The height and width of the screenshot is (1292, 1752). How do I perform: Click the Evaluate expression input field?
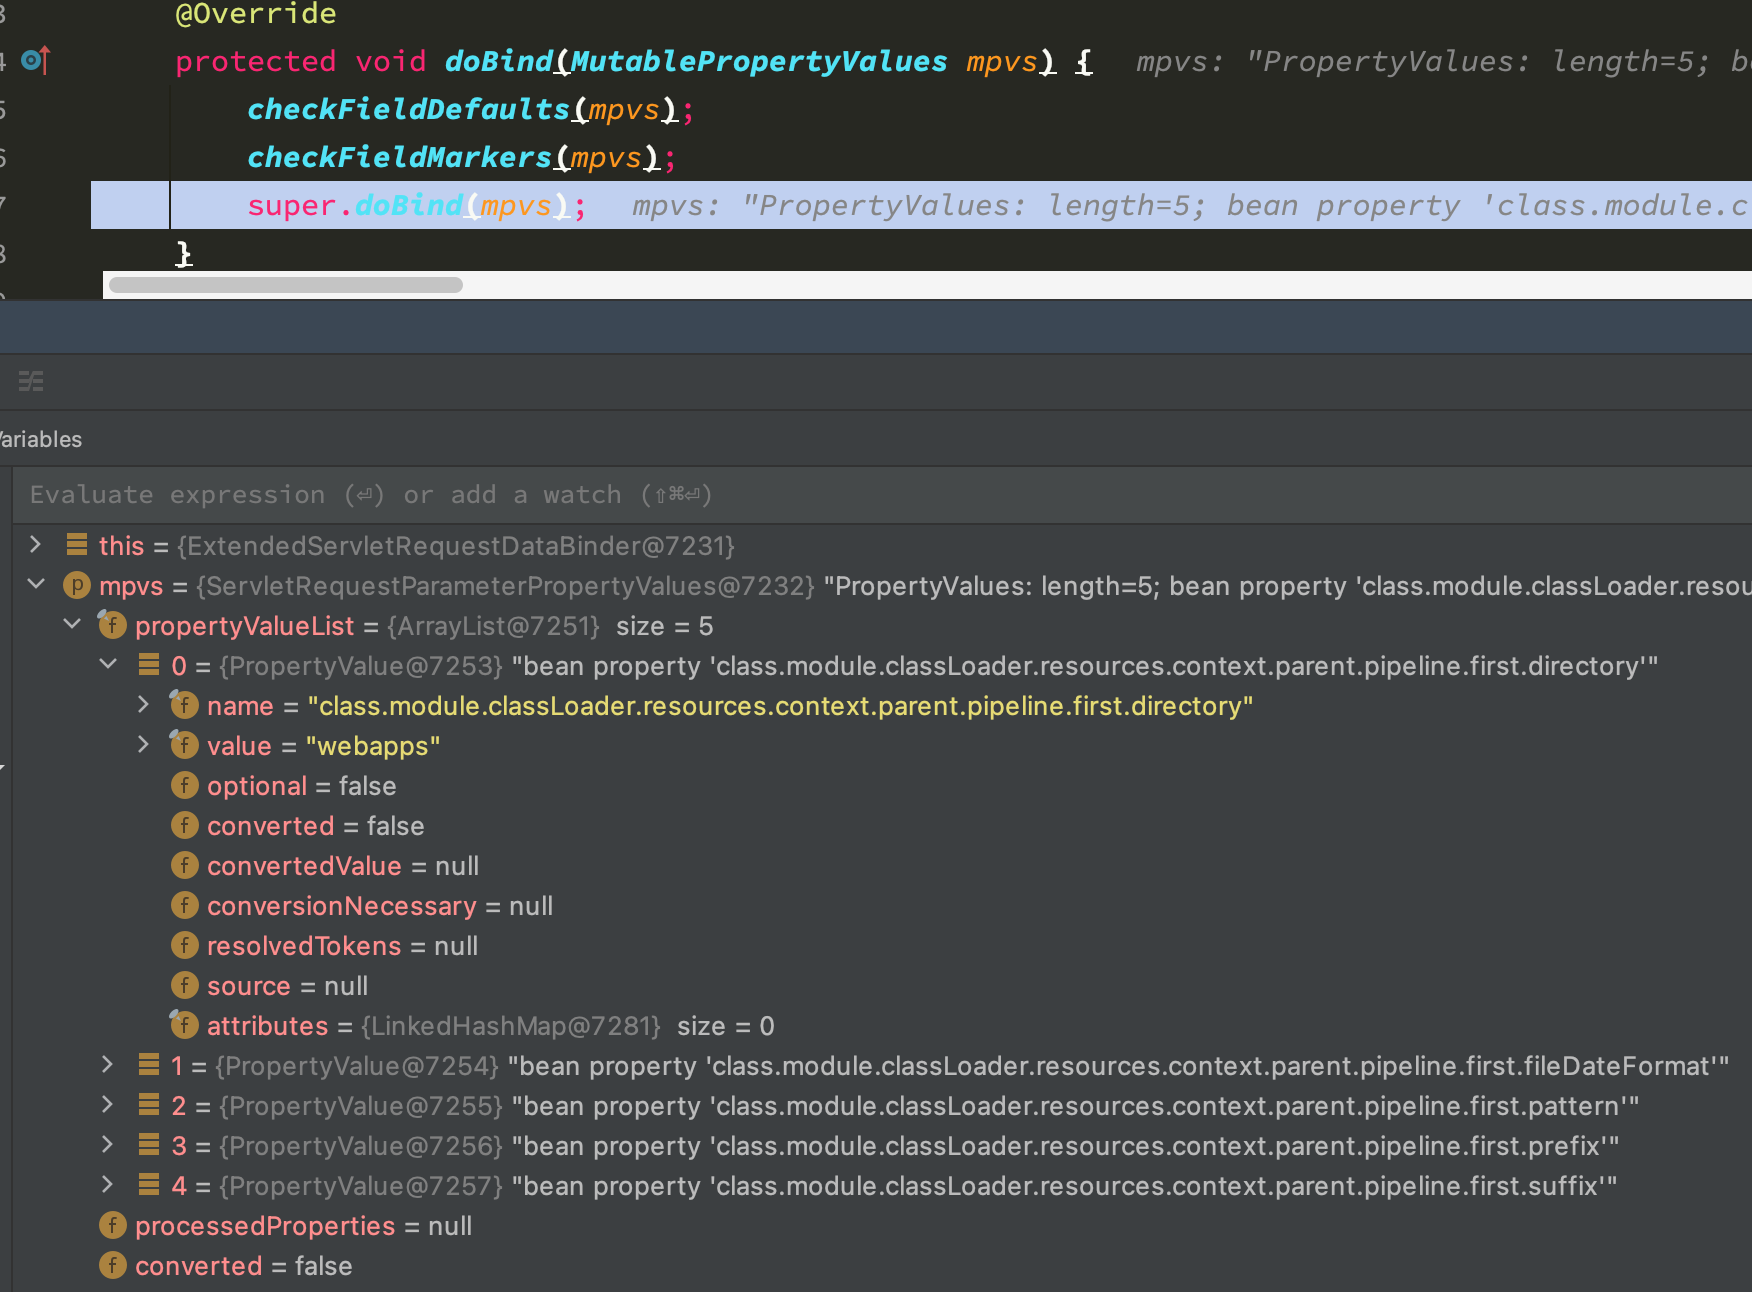click(x=882, y=495)
